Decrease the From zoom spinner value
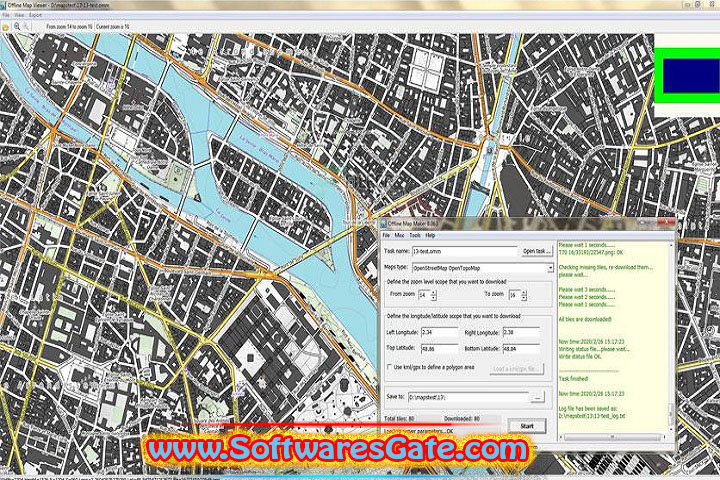This screenshot has height=480, width=720. pos(433,298)
